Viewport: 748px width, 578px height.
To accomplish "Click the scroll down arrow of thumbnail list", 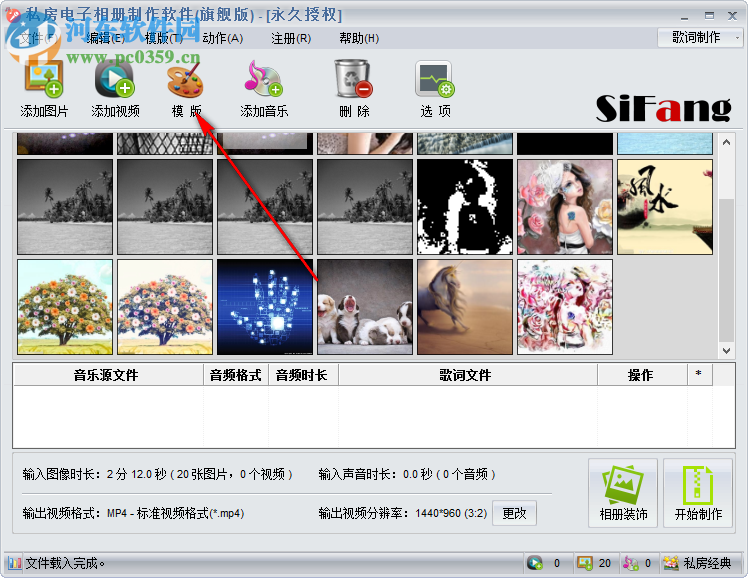I will (x=726, y=351).
